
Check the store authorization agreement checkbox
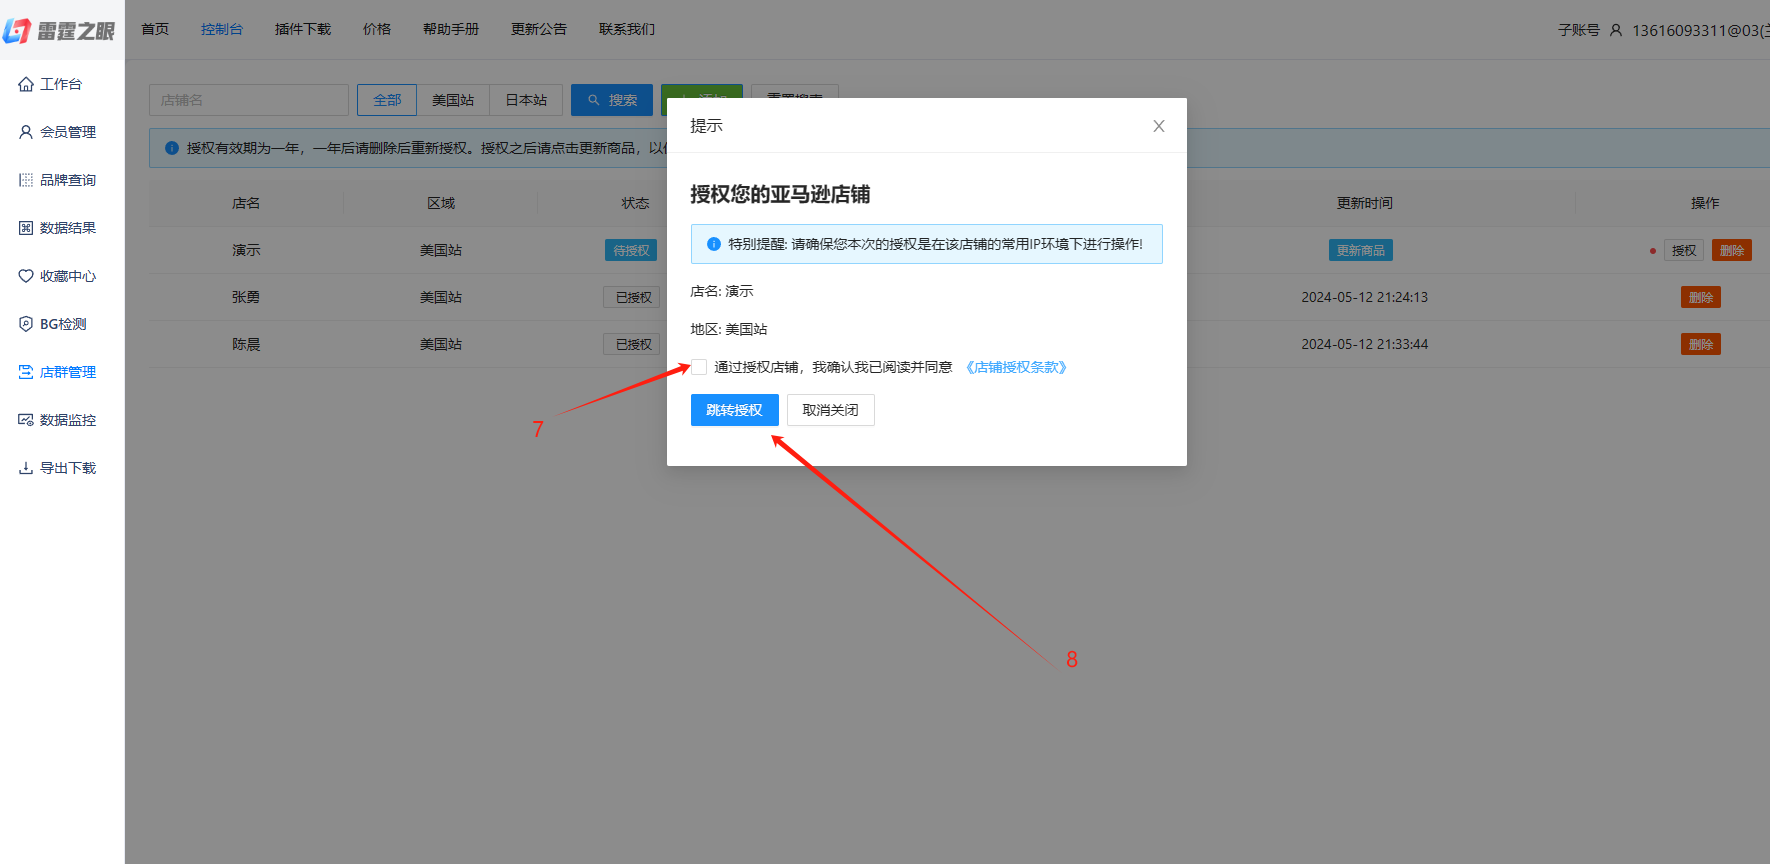coord(699,367)
